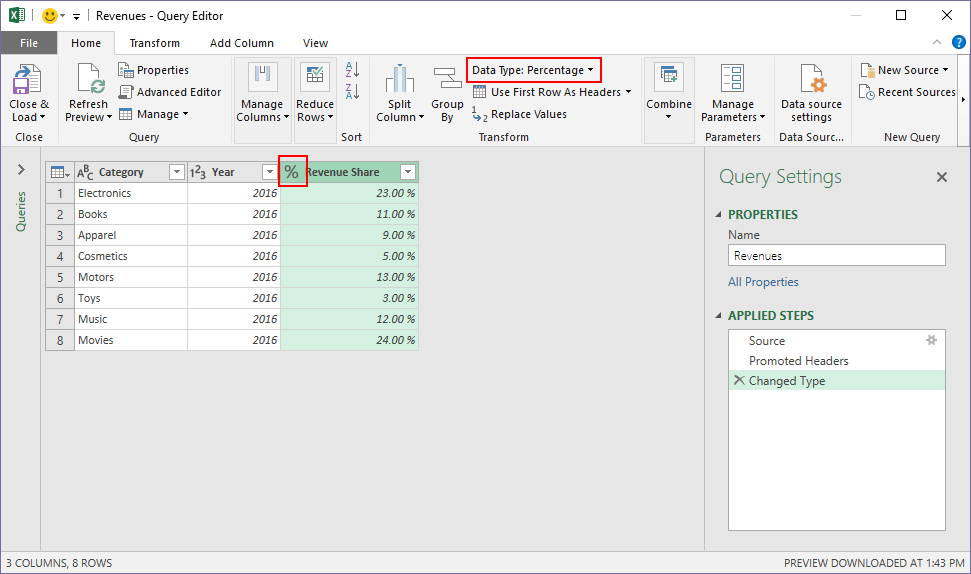Click the 24.00 % cell for Movies
971x574 pixels.
point(349,340)
